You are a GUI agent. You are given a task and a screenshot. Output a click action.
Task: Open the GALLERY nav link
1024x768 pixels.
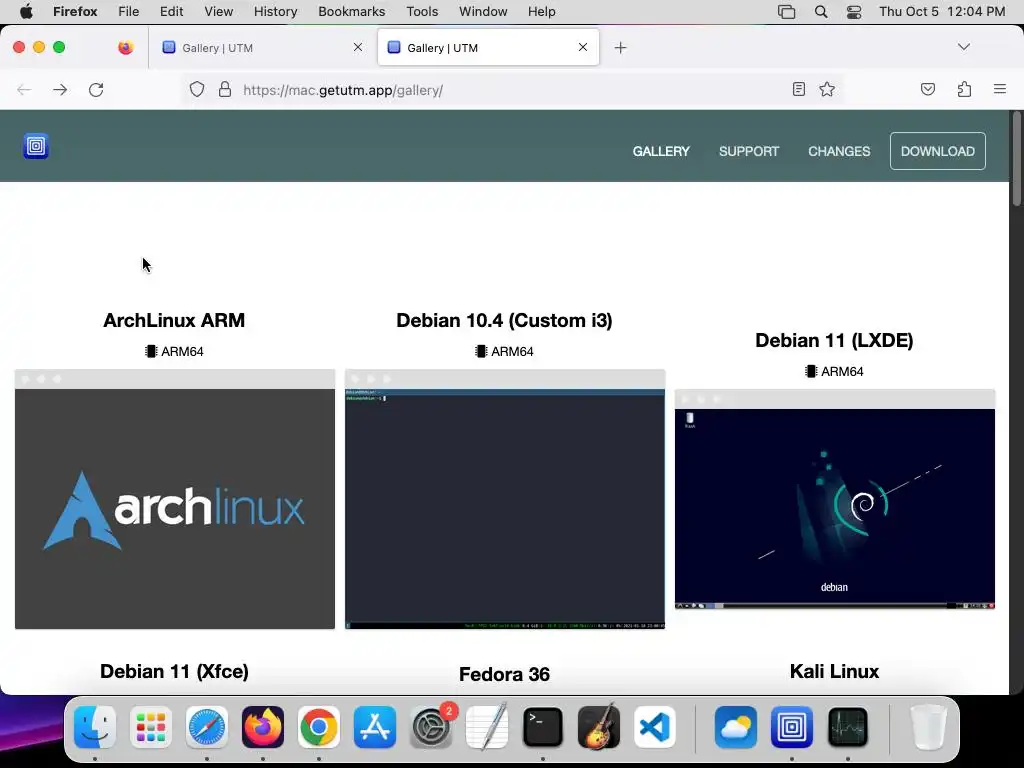661,152
